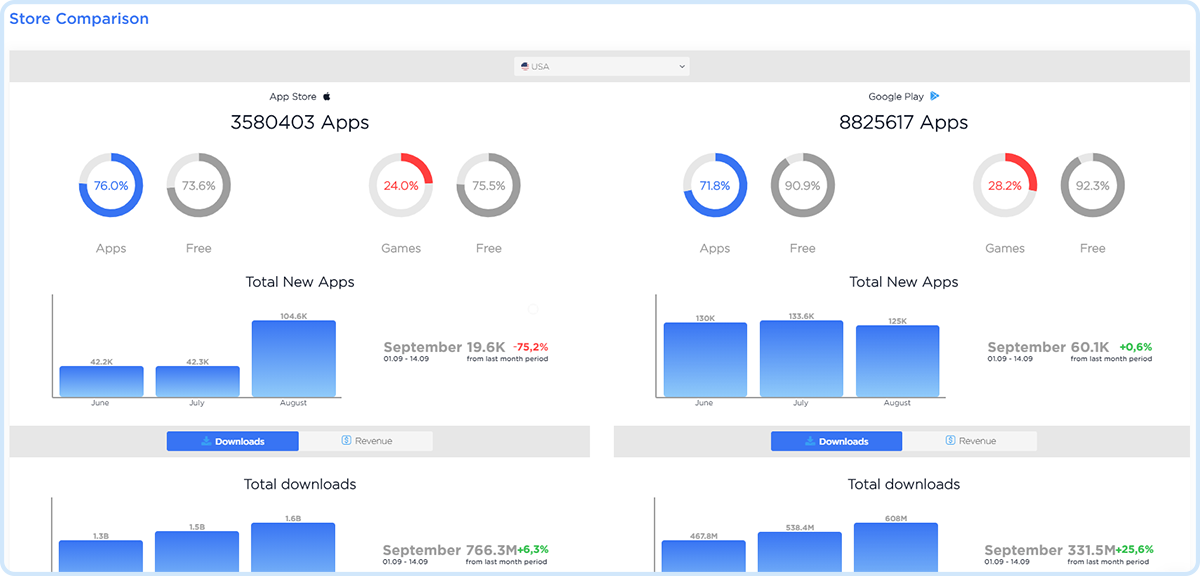Click the Google Play 608M downloads bar
Image resolution: width=1200 pixels, height=576 pixels.
pos(896,548)
